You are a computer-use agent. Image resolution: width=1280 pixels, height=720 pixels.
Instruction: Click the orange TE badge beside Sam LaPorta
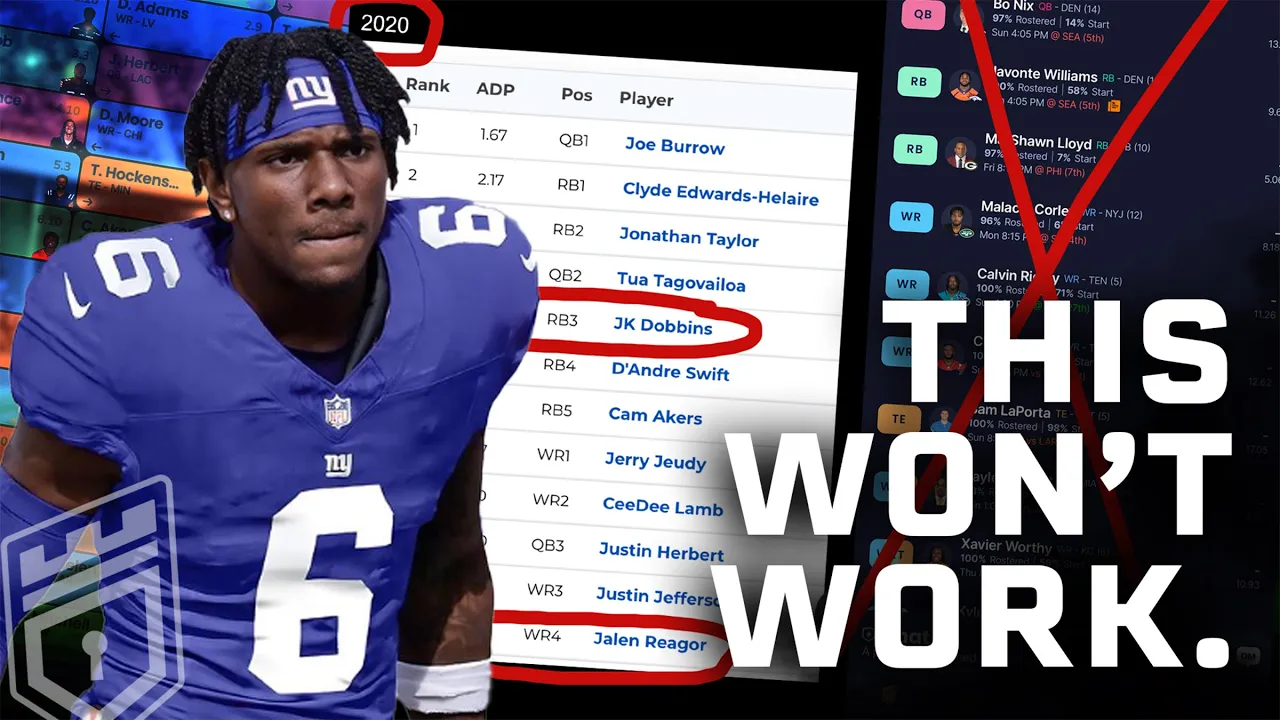click(899, 417)
